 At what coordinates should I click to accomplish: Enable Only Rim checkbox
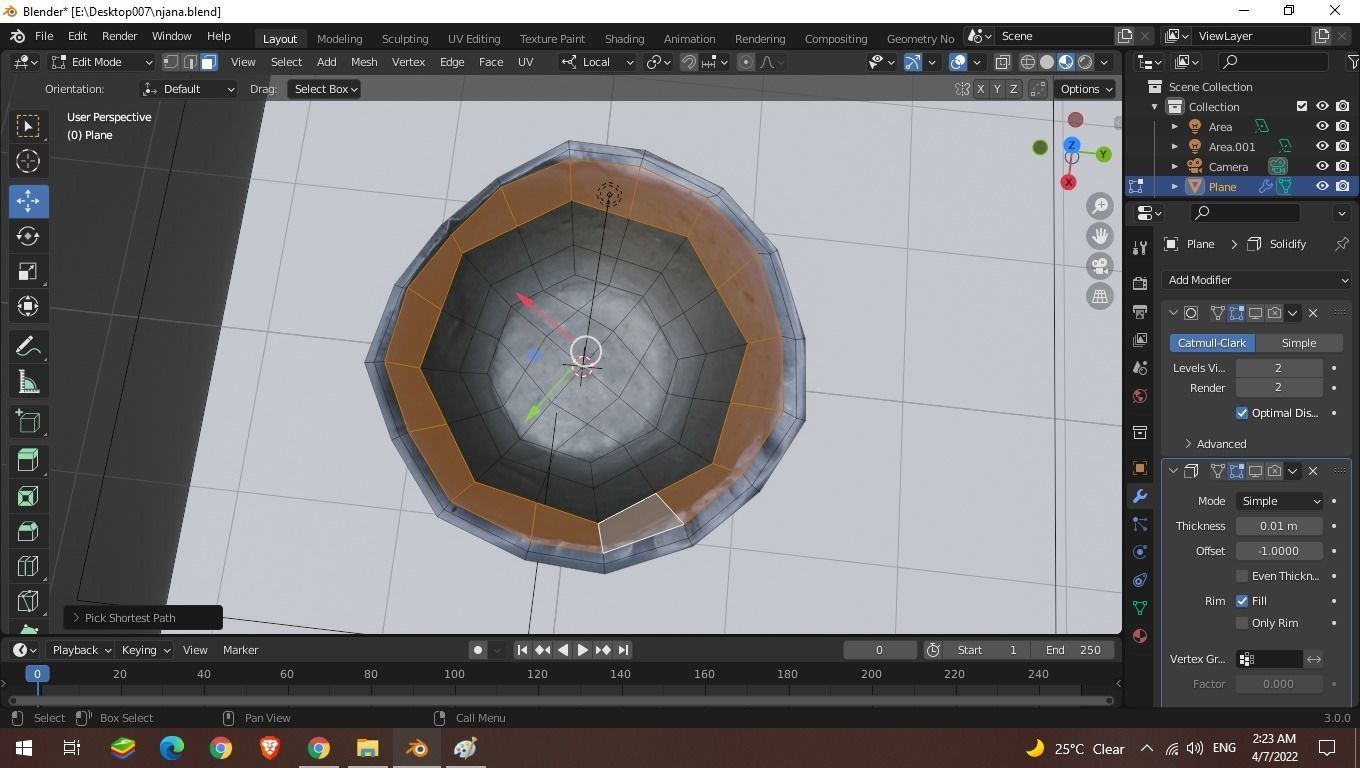1242,623
